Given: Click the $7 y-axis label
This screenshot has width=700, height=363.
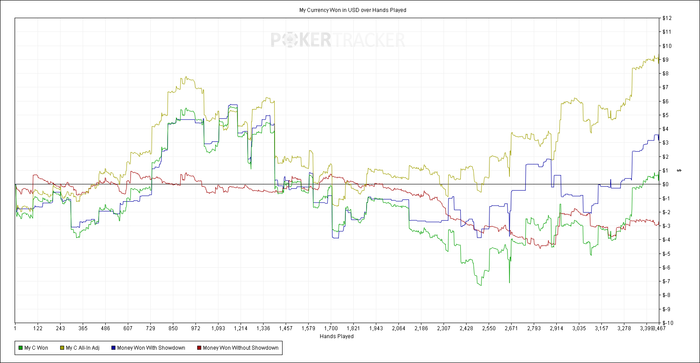Looking at the screenshot, I should pyautogui.click(x=666, y=88).
